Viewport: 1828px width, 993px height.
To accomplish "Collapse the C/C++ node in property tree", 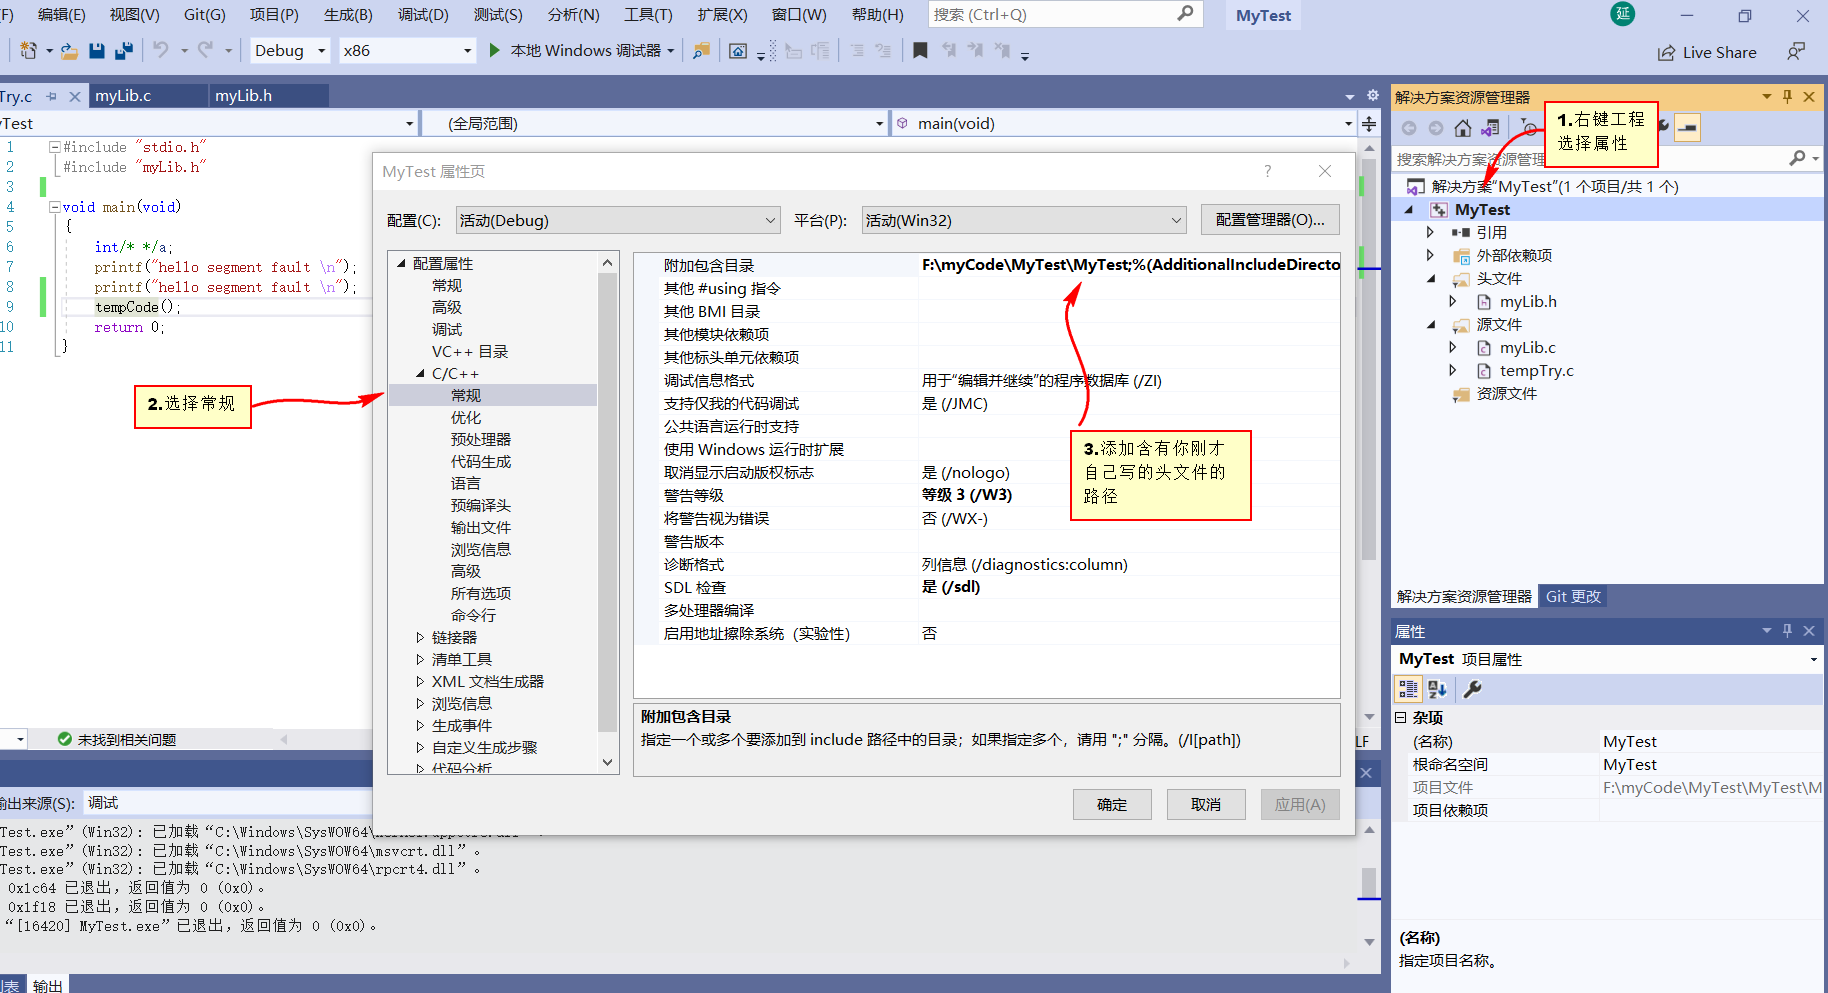I will (421, 373).
